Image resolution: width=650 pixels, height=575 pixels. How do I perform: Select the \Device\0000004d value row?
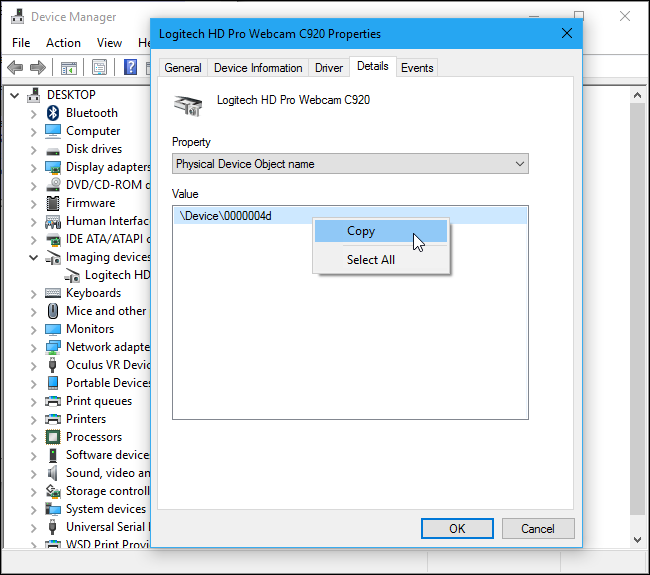tap(350, 216)
